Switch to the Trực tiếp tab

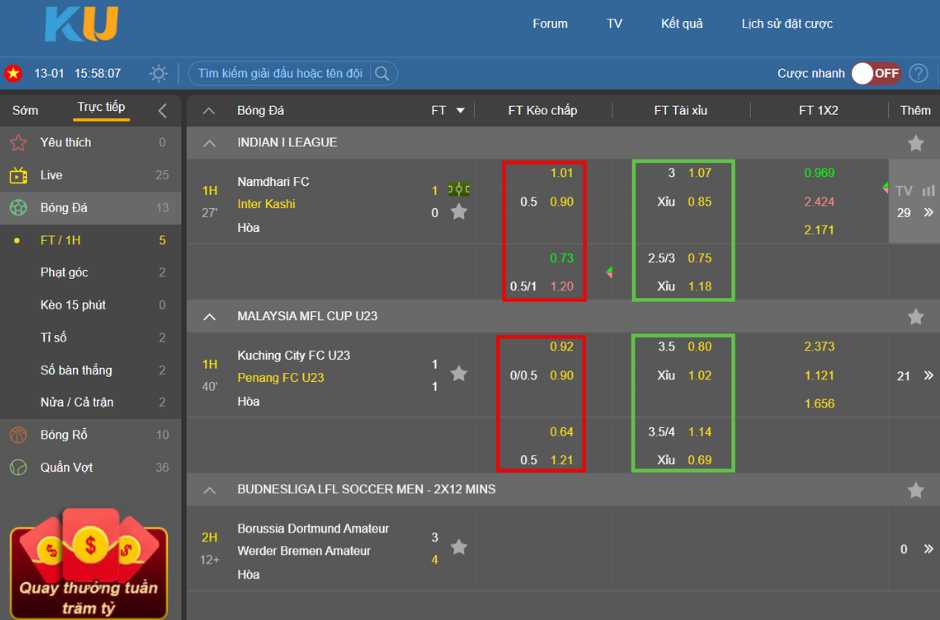(101, 107)
